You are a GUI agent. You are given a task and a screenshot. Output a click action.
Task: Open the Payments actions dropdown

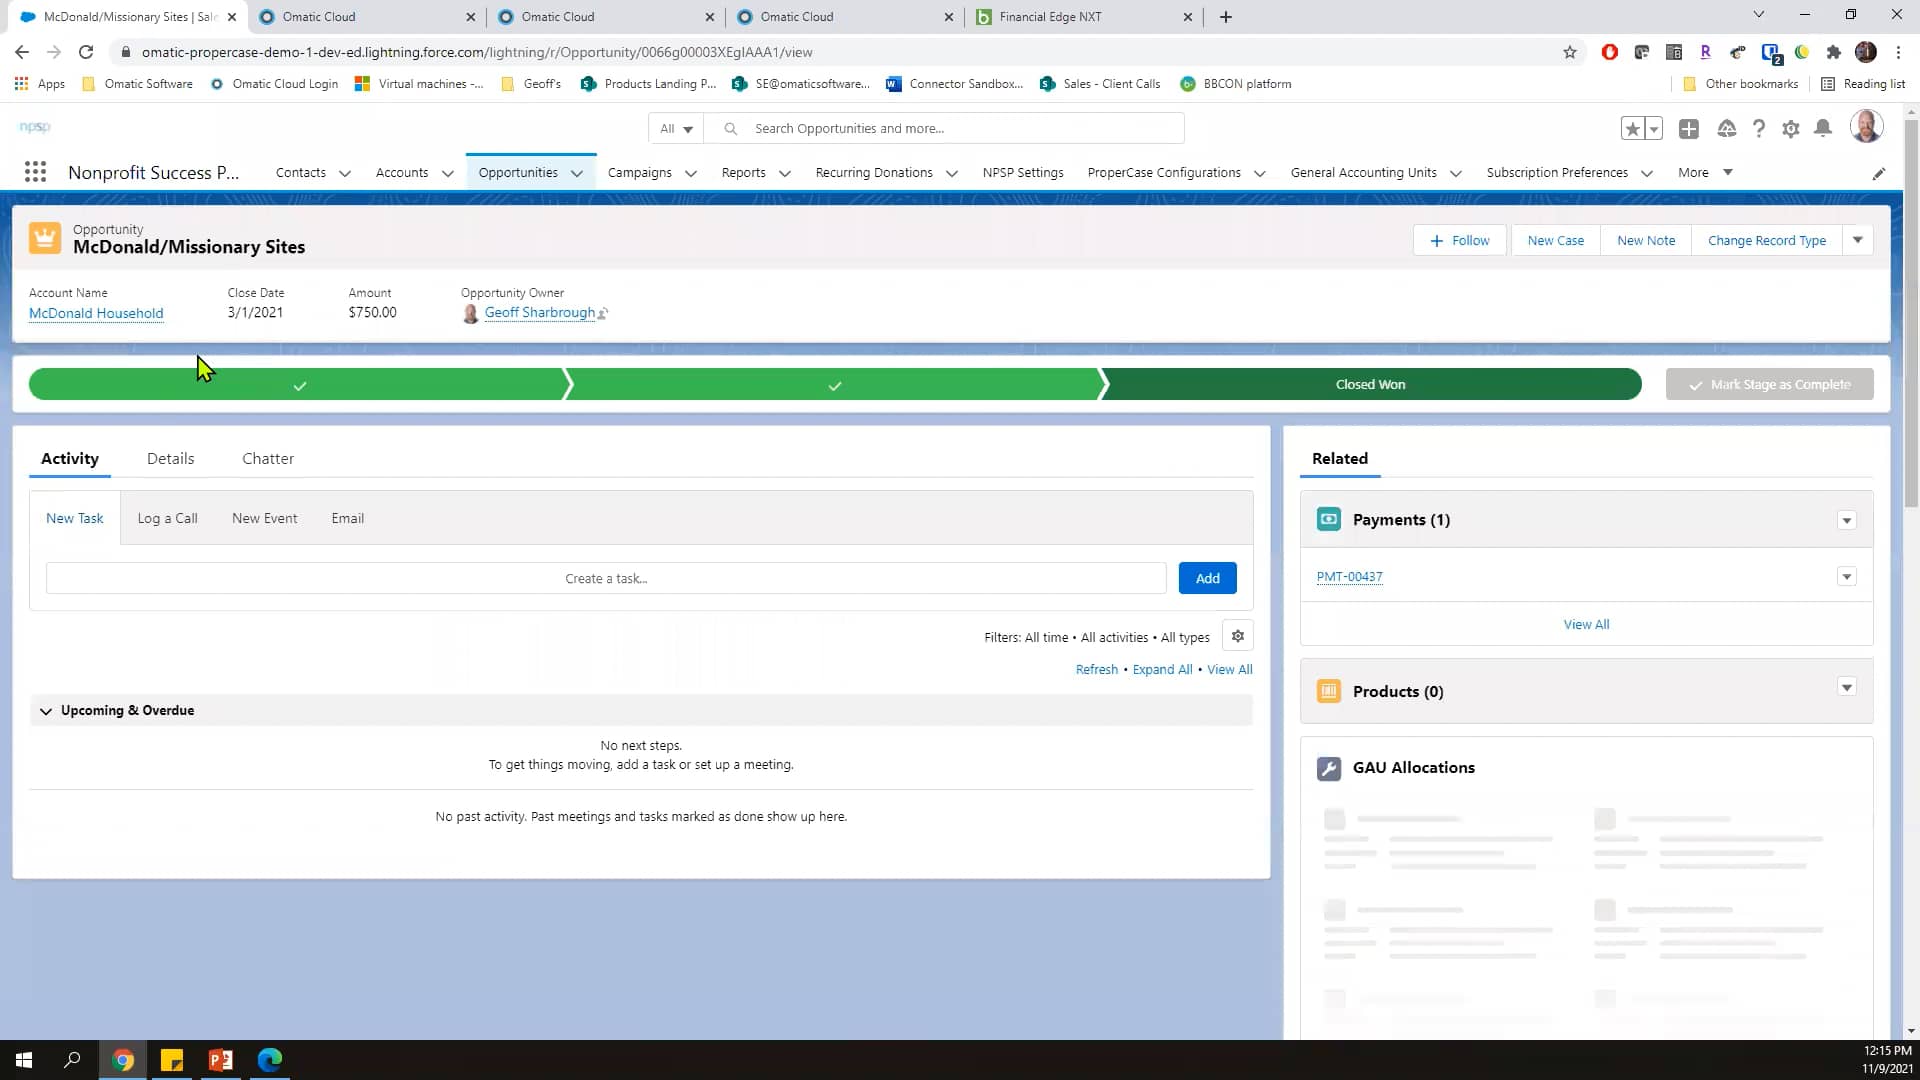point(1846,520)
